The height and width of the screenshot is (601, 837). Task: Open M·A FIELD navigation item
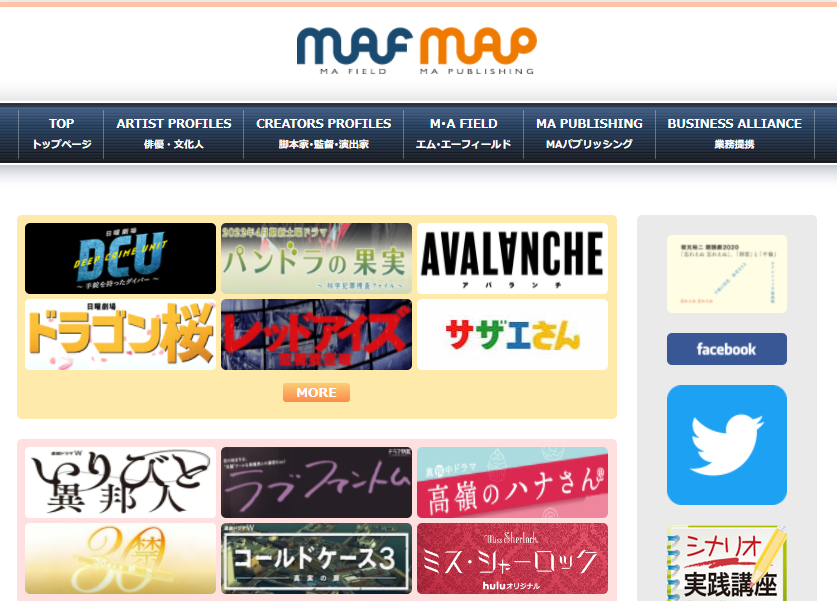463,133
